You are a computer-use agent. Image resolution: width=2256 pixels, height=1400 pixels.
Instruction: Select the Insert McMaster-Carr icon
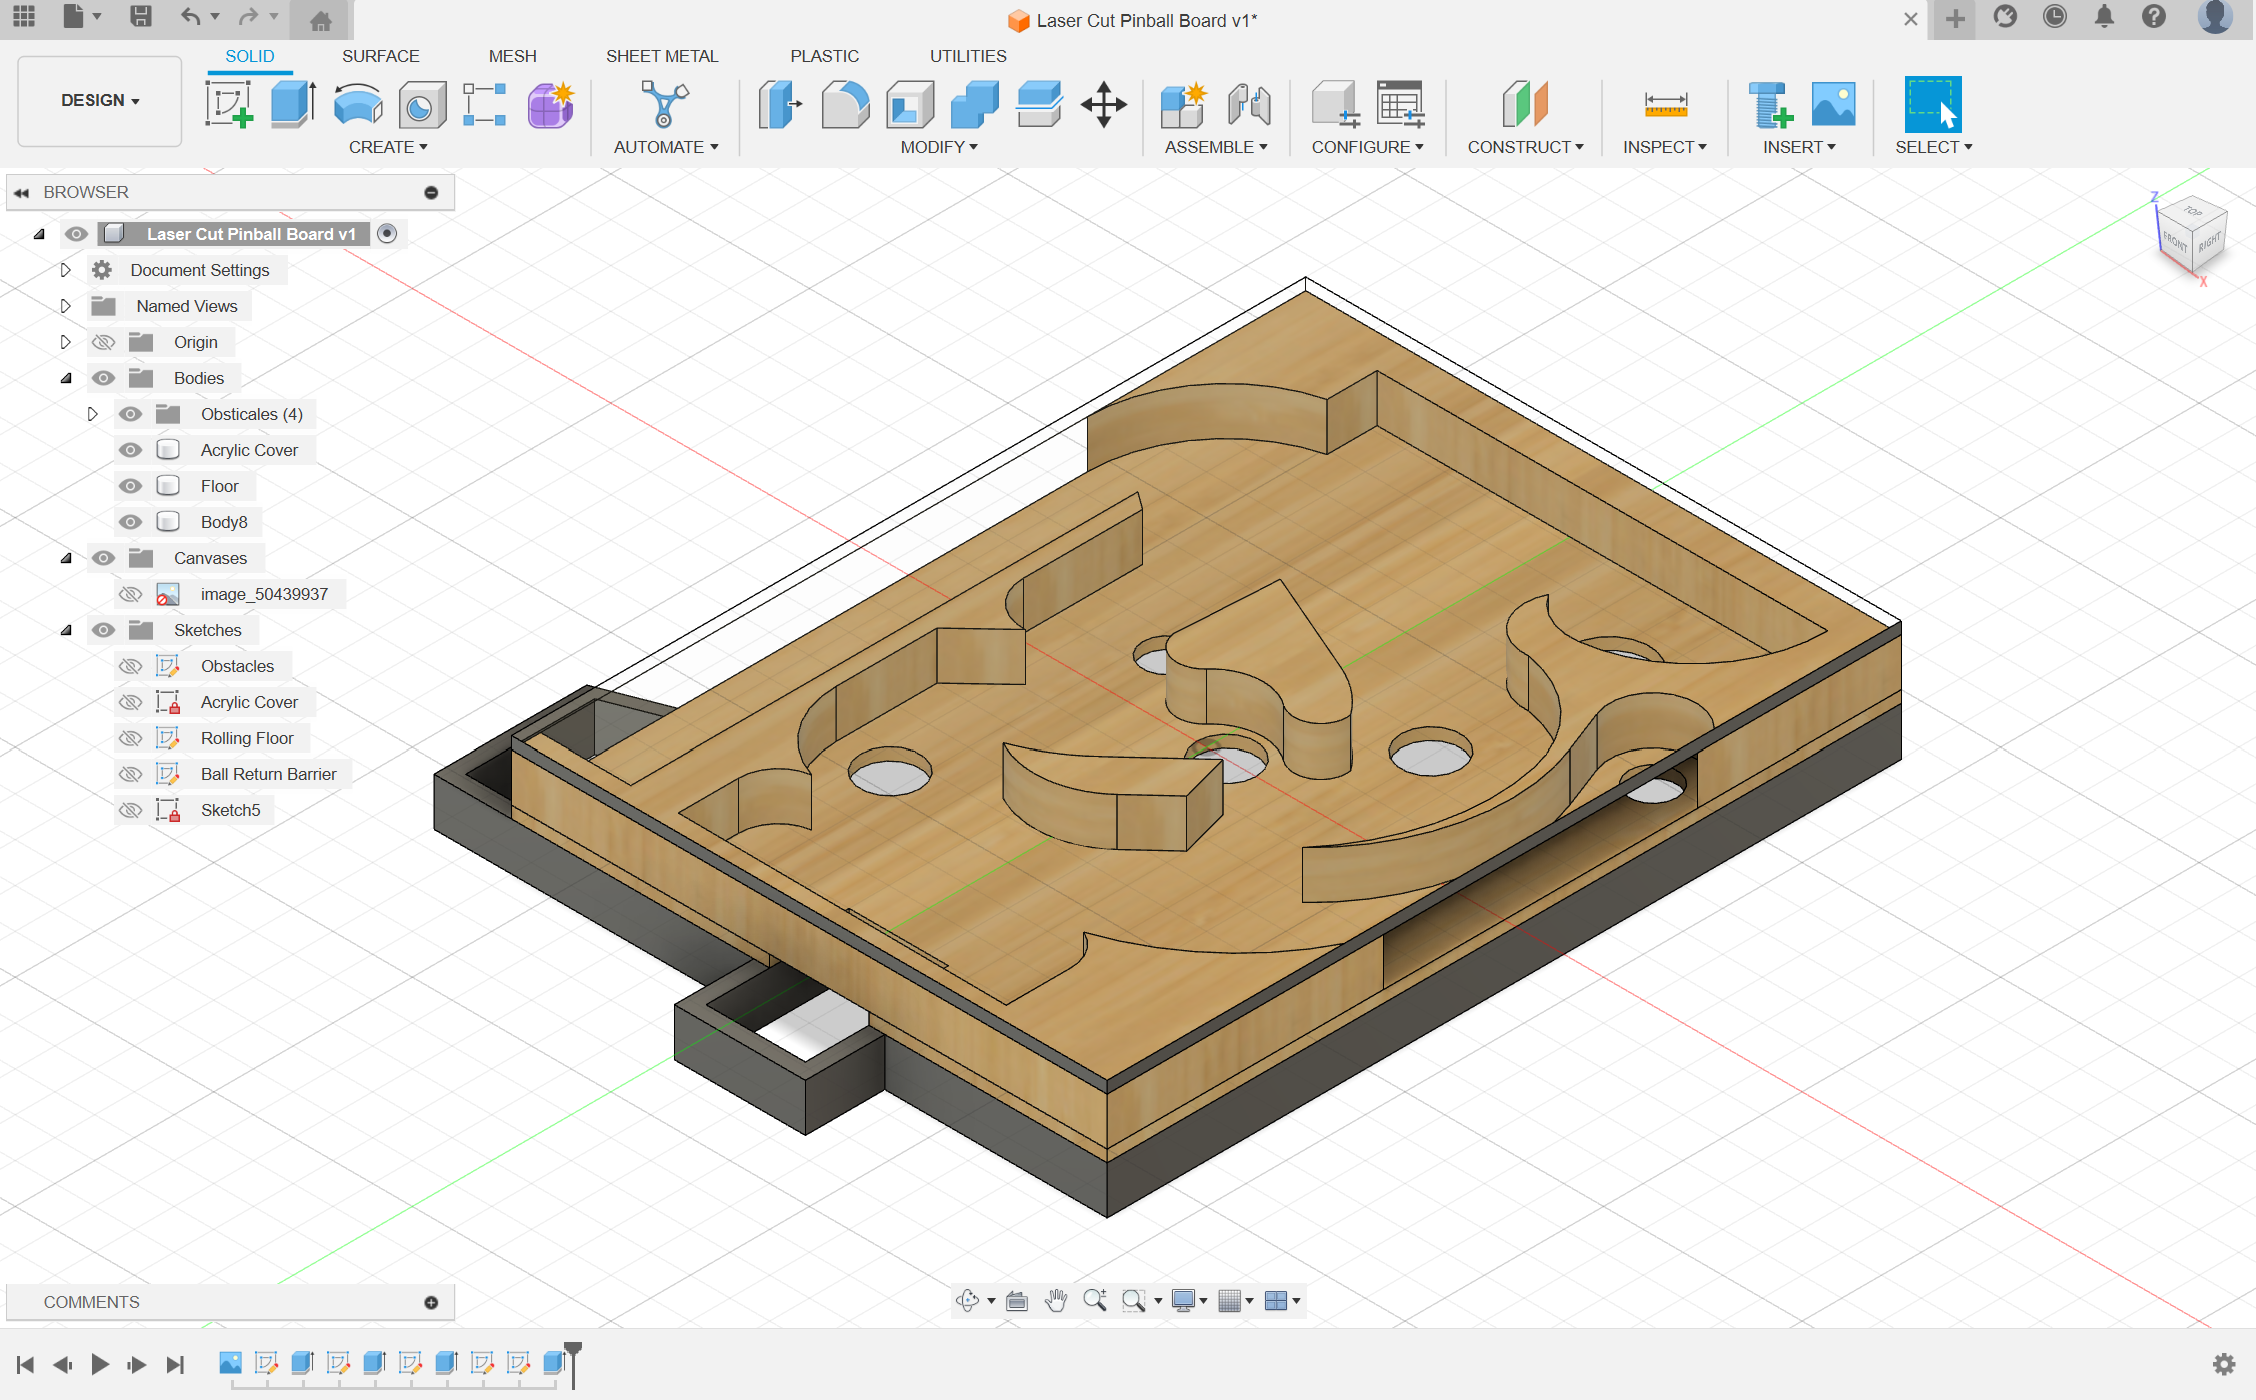point(1771,105)
